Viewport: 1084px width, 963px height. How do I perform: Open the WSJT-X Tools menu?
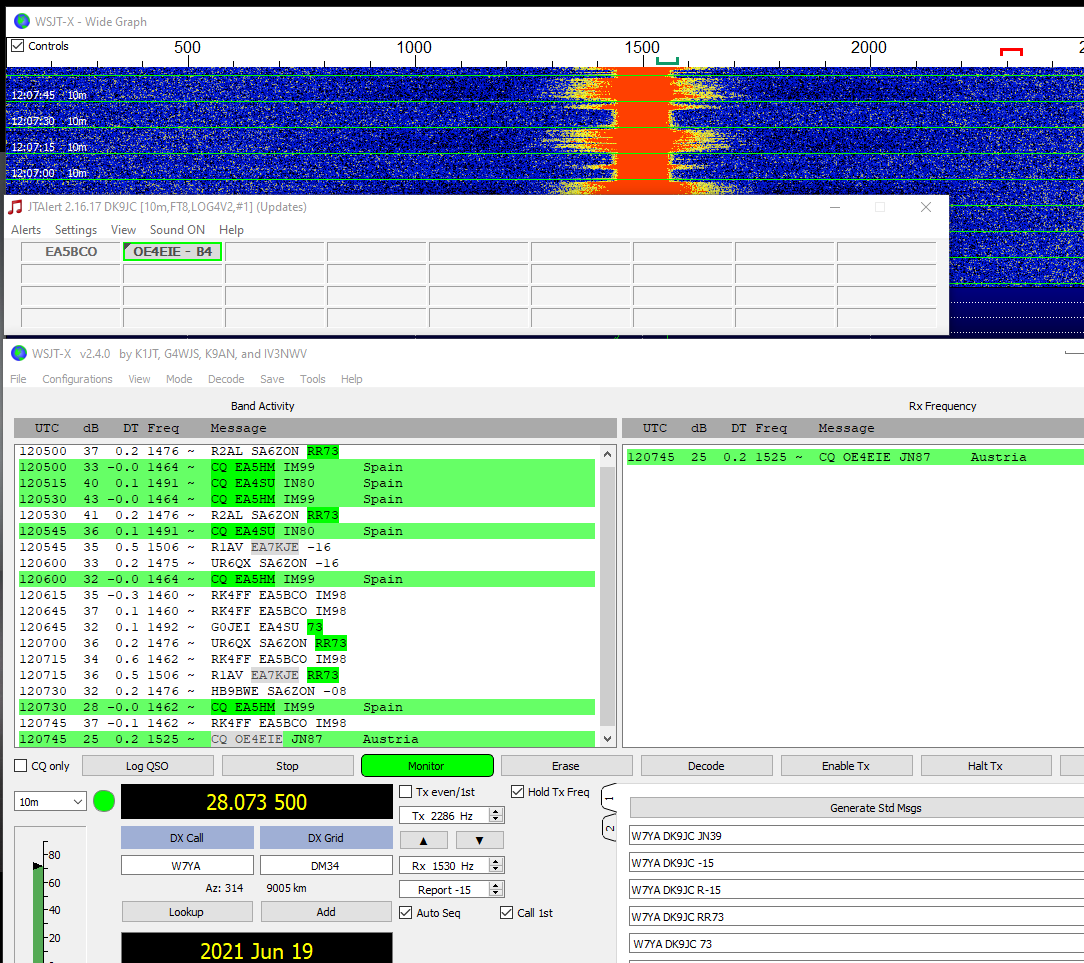pyautogui.click(x=312, y=379)
